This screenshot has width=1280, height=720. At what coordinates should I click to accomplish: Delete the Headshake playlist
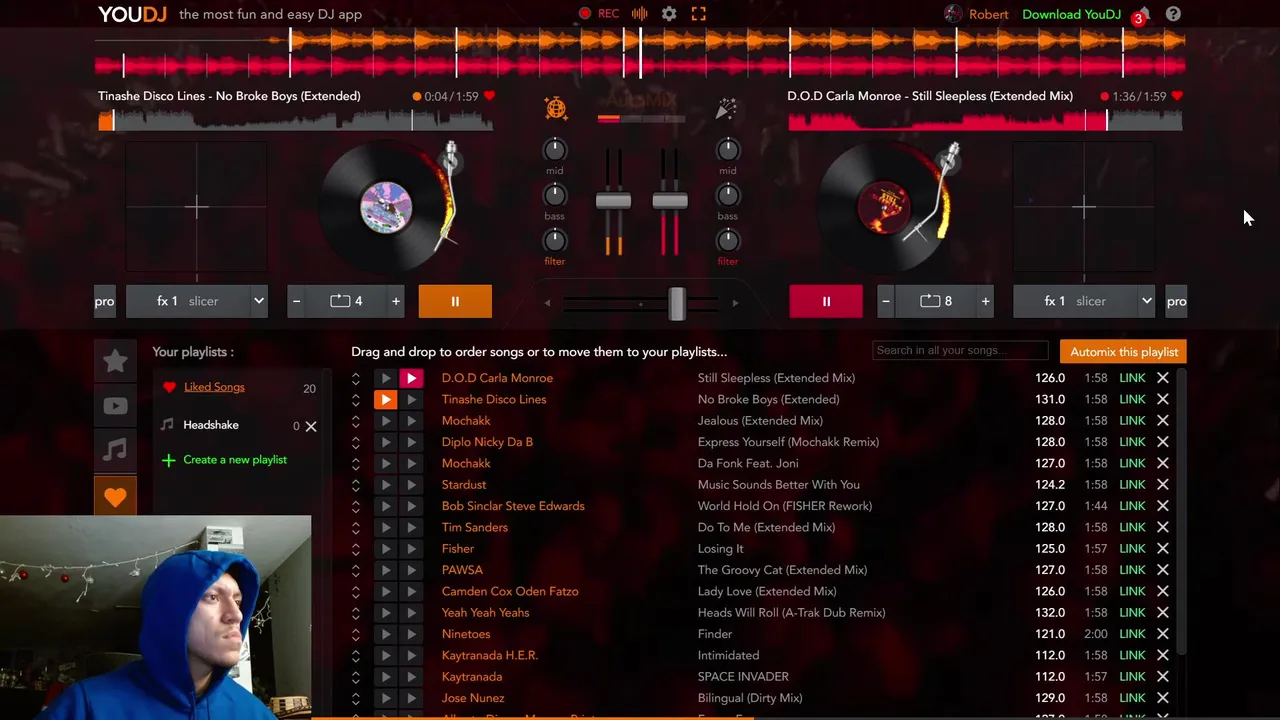click(311, 426)
